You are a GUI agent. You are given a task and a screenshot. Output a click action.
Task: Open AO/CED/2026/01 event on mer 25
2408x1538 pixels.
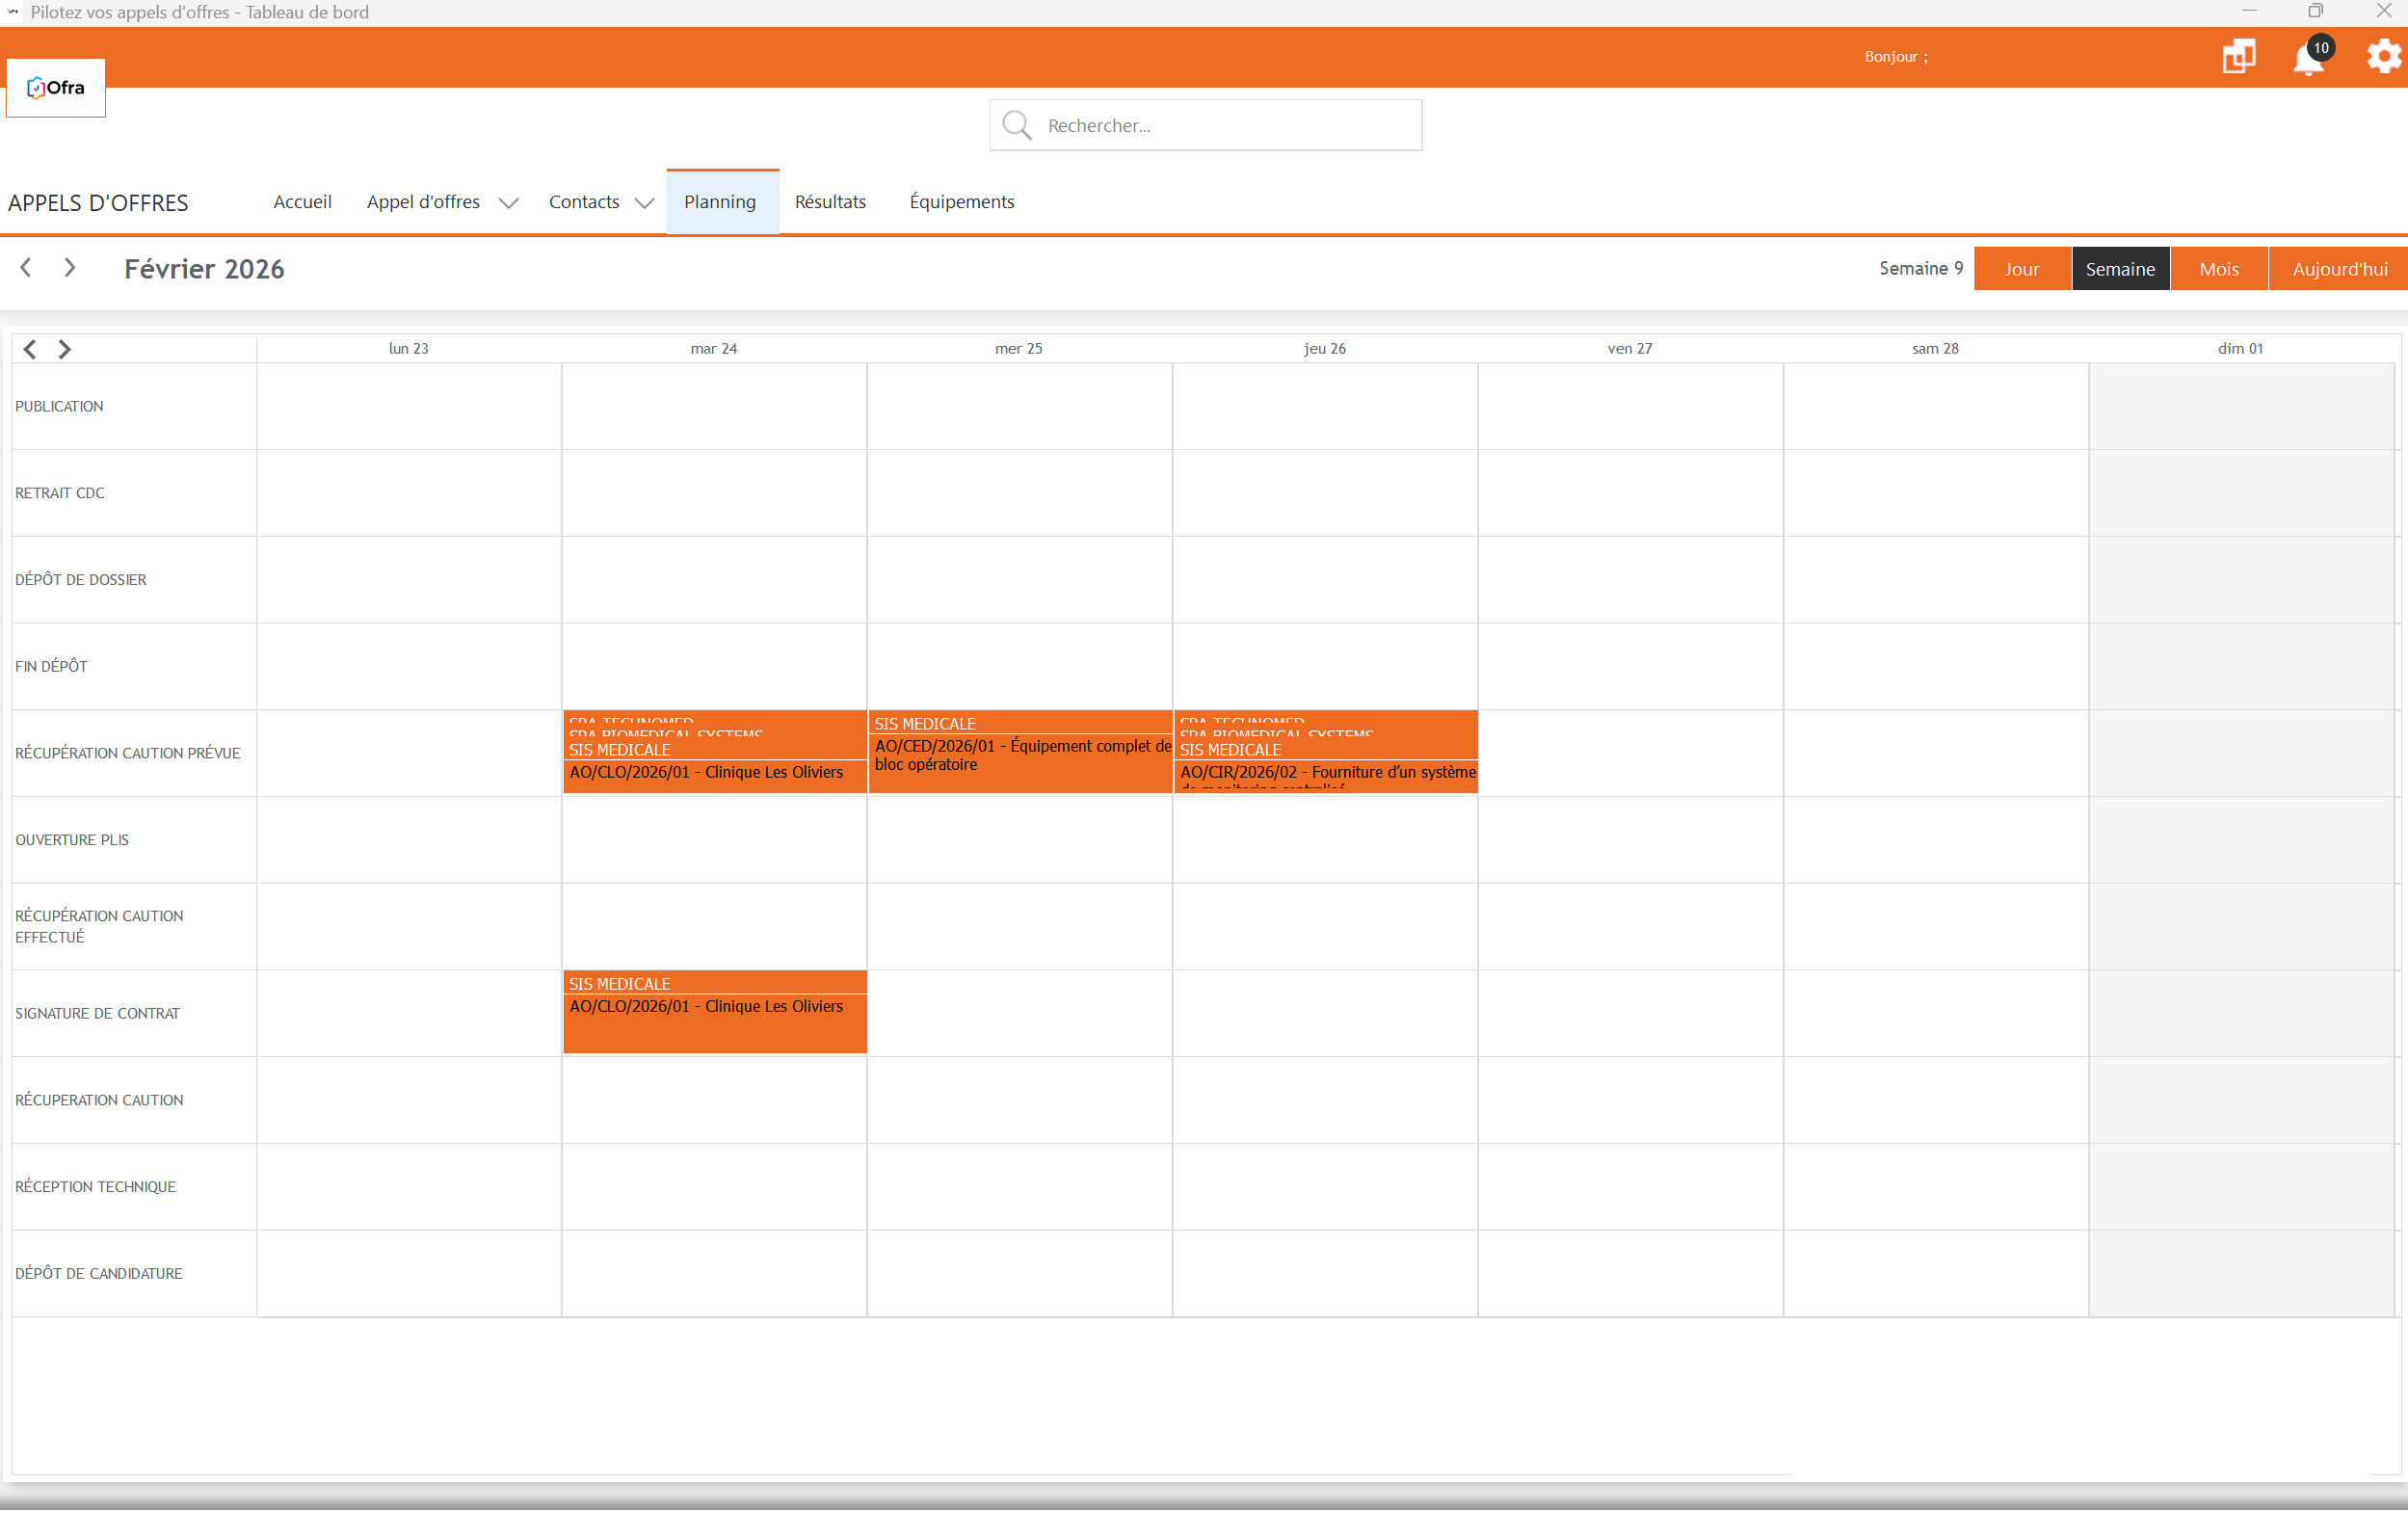[1020, 756]
